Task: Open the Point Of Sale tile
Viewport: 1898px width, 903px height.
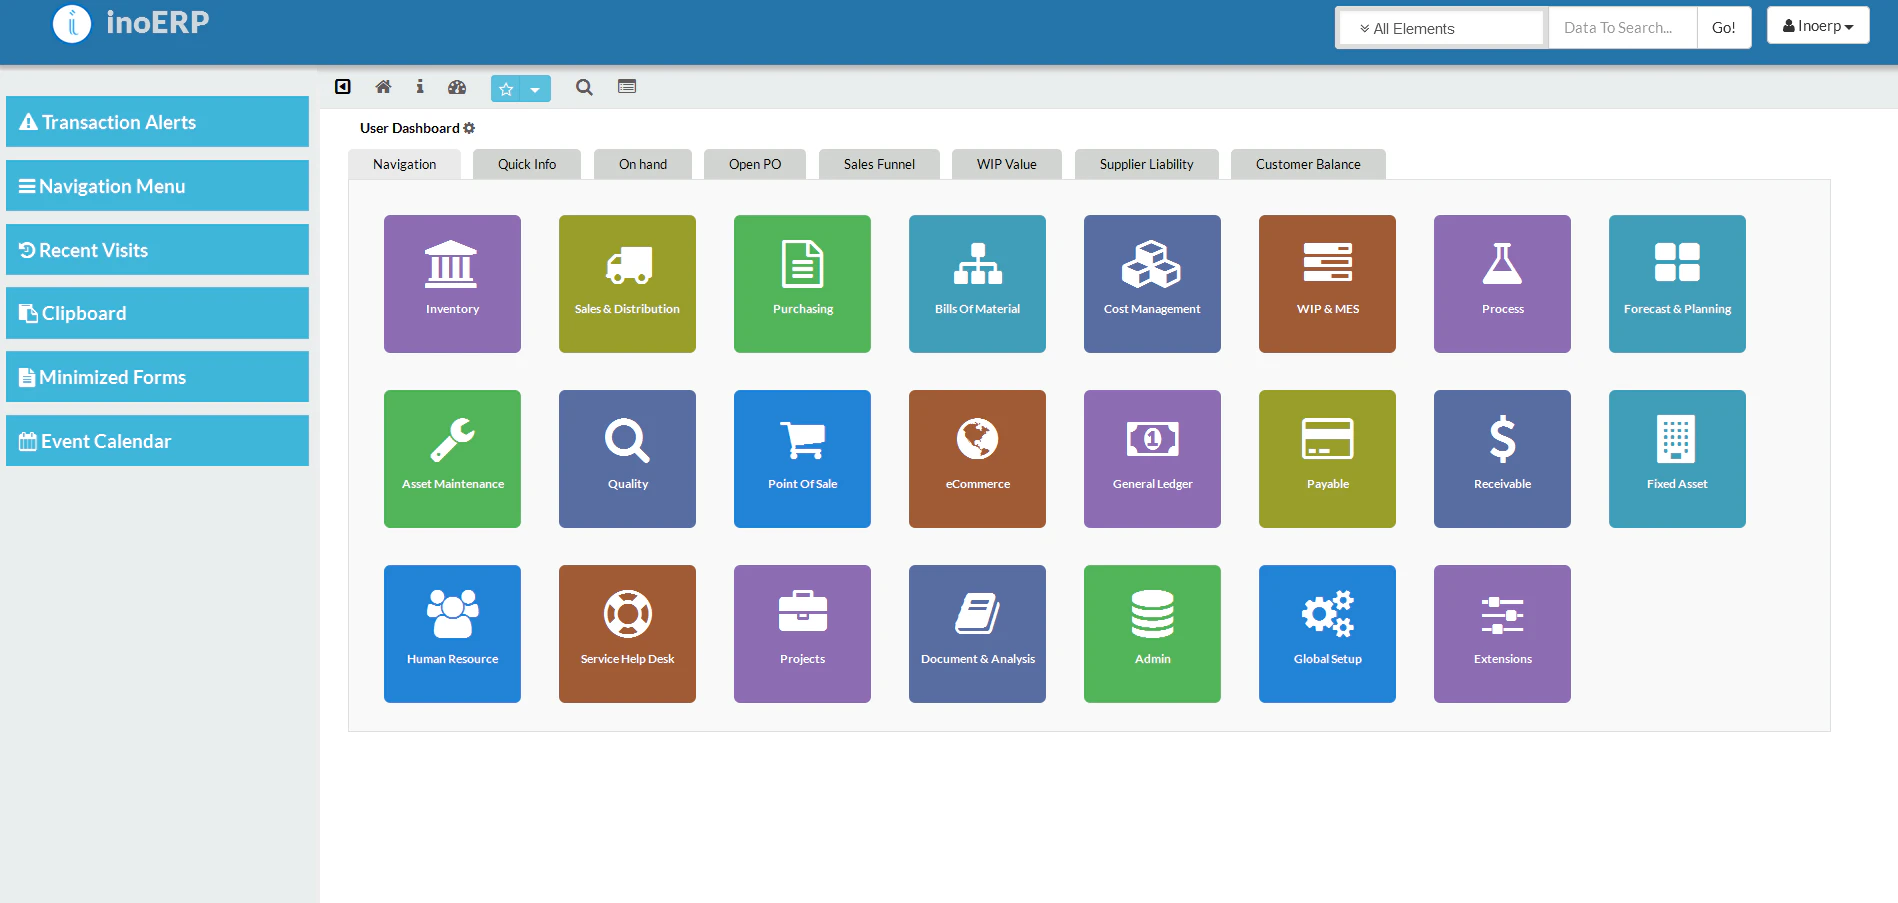Action: [x=802, y=459]
